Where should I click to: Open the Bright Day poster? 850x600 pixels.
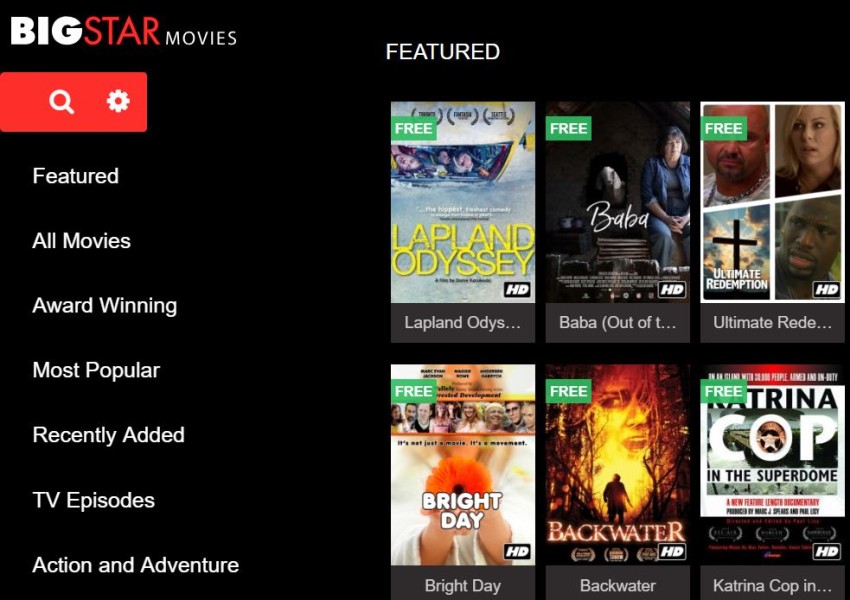coord(463,465)
